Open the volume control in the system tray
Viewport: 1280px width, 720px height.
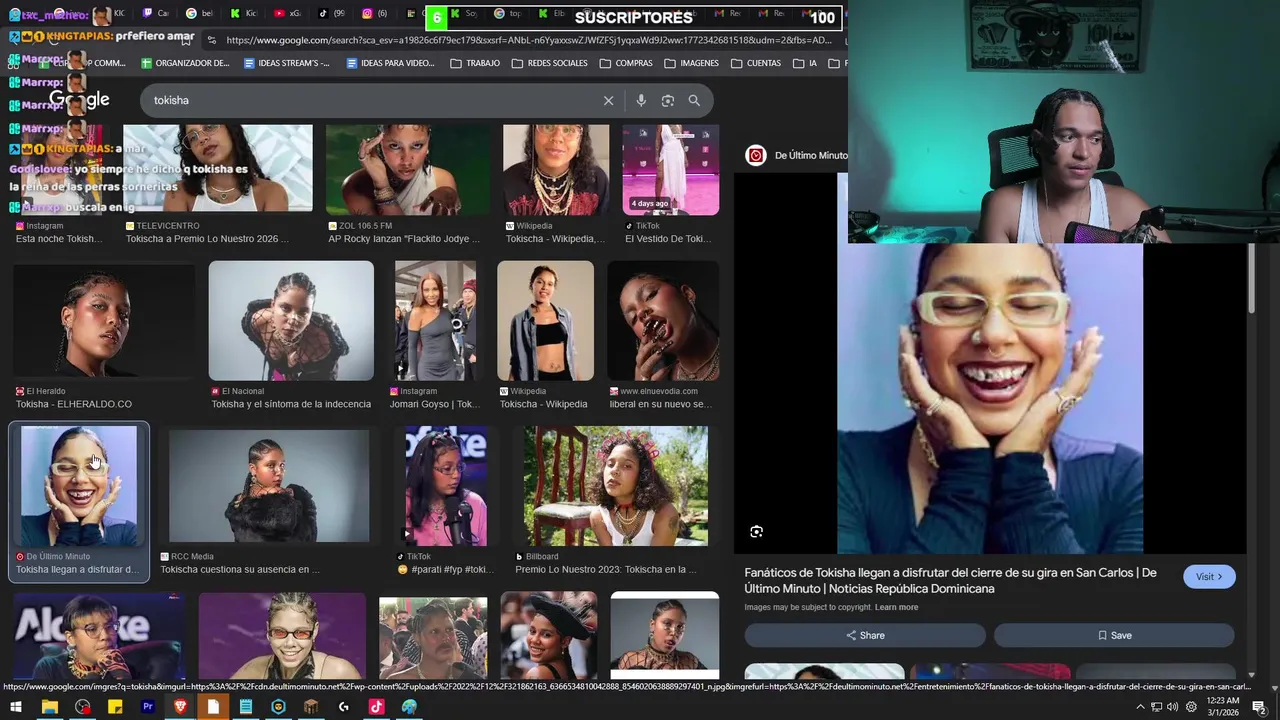[x=1172, y=707]
